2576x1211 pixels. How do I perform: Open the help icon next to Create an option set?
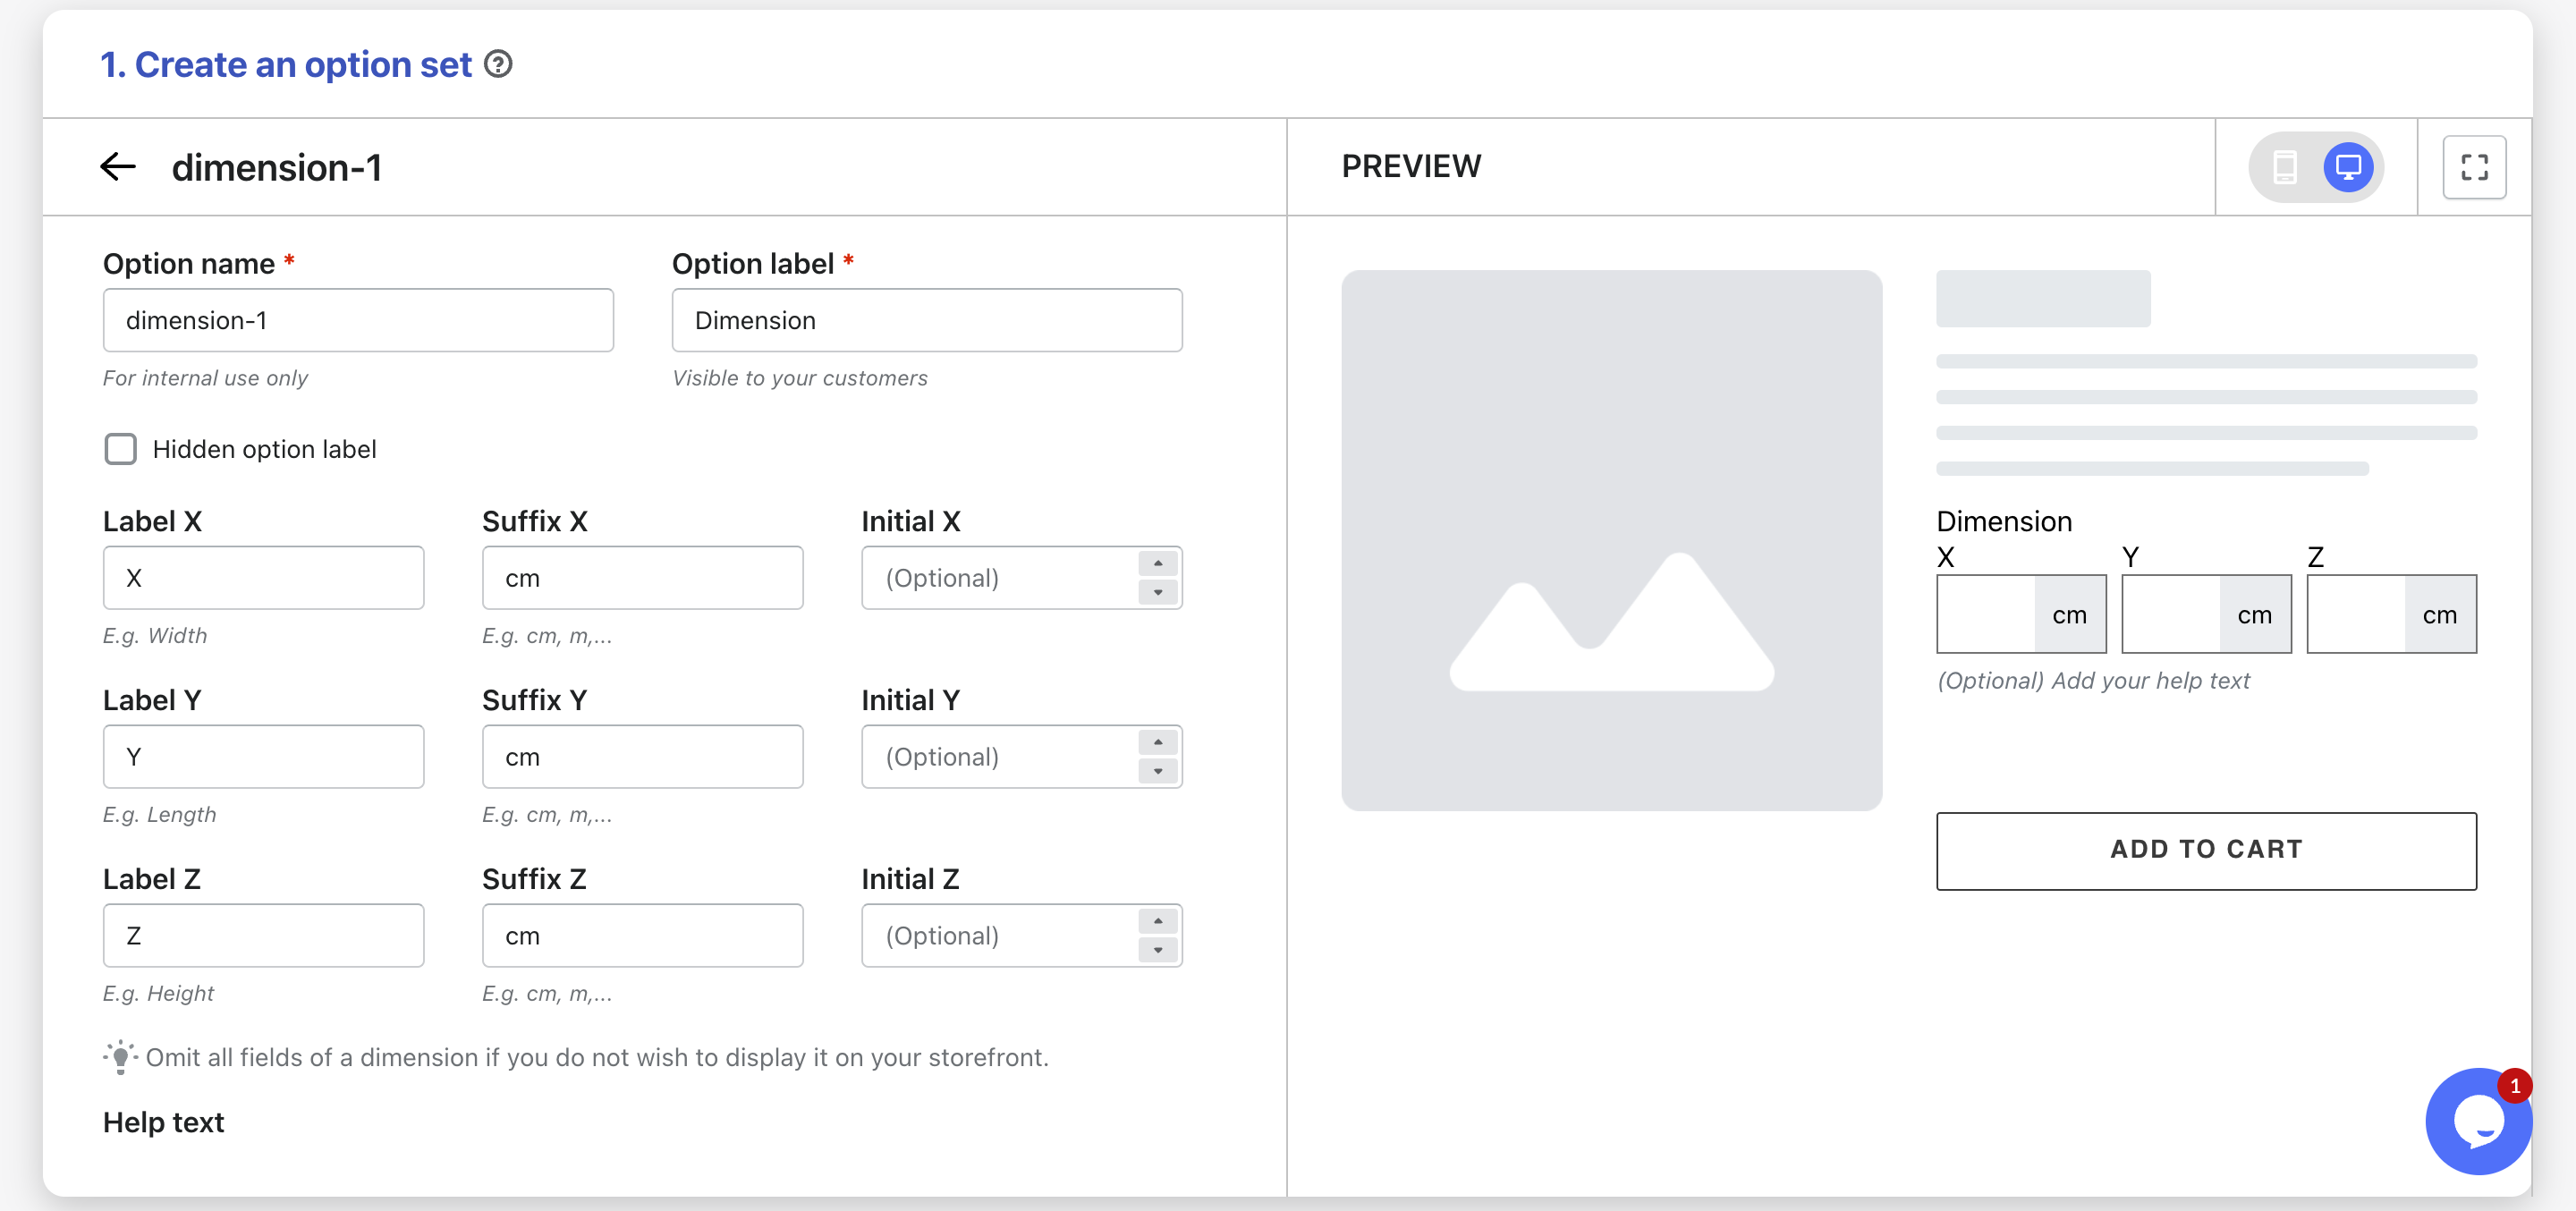point(498,64)
